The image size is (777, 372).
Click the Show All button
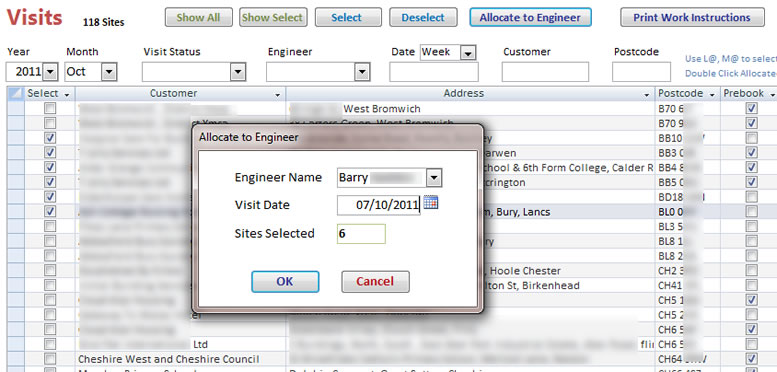(198, 17)
